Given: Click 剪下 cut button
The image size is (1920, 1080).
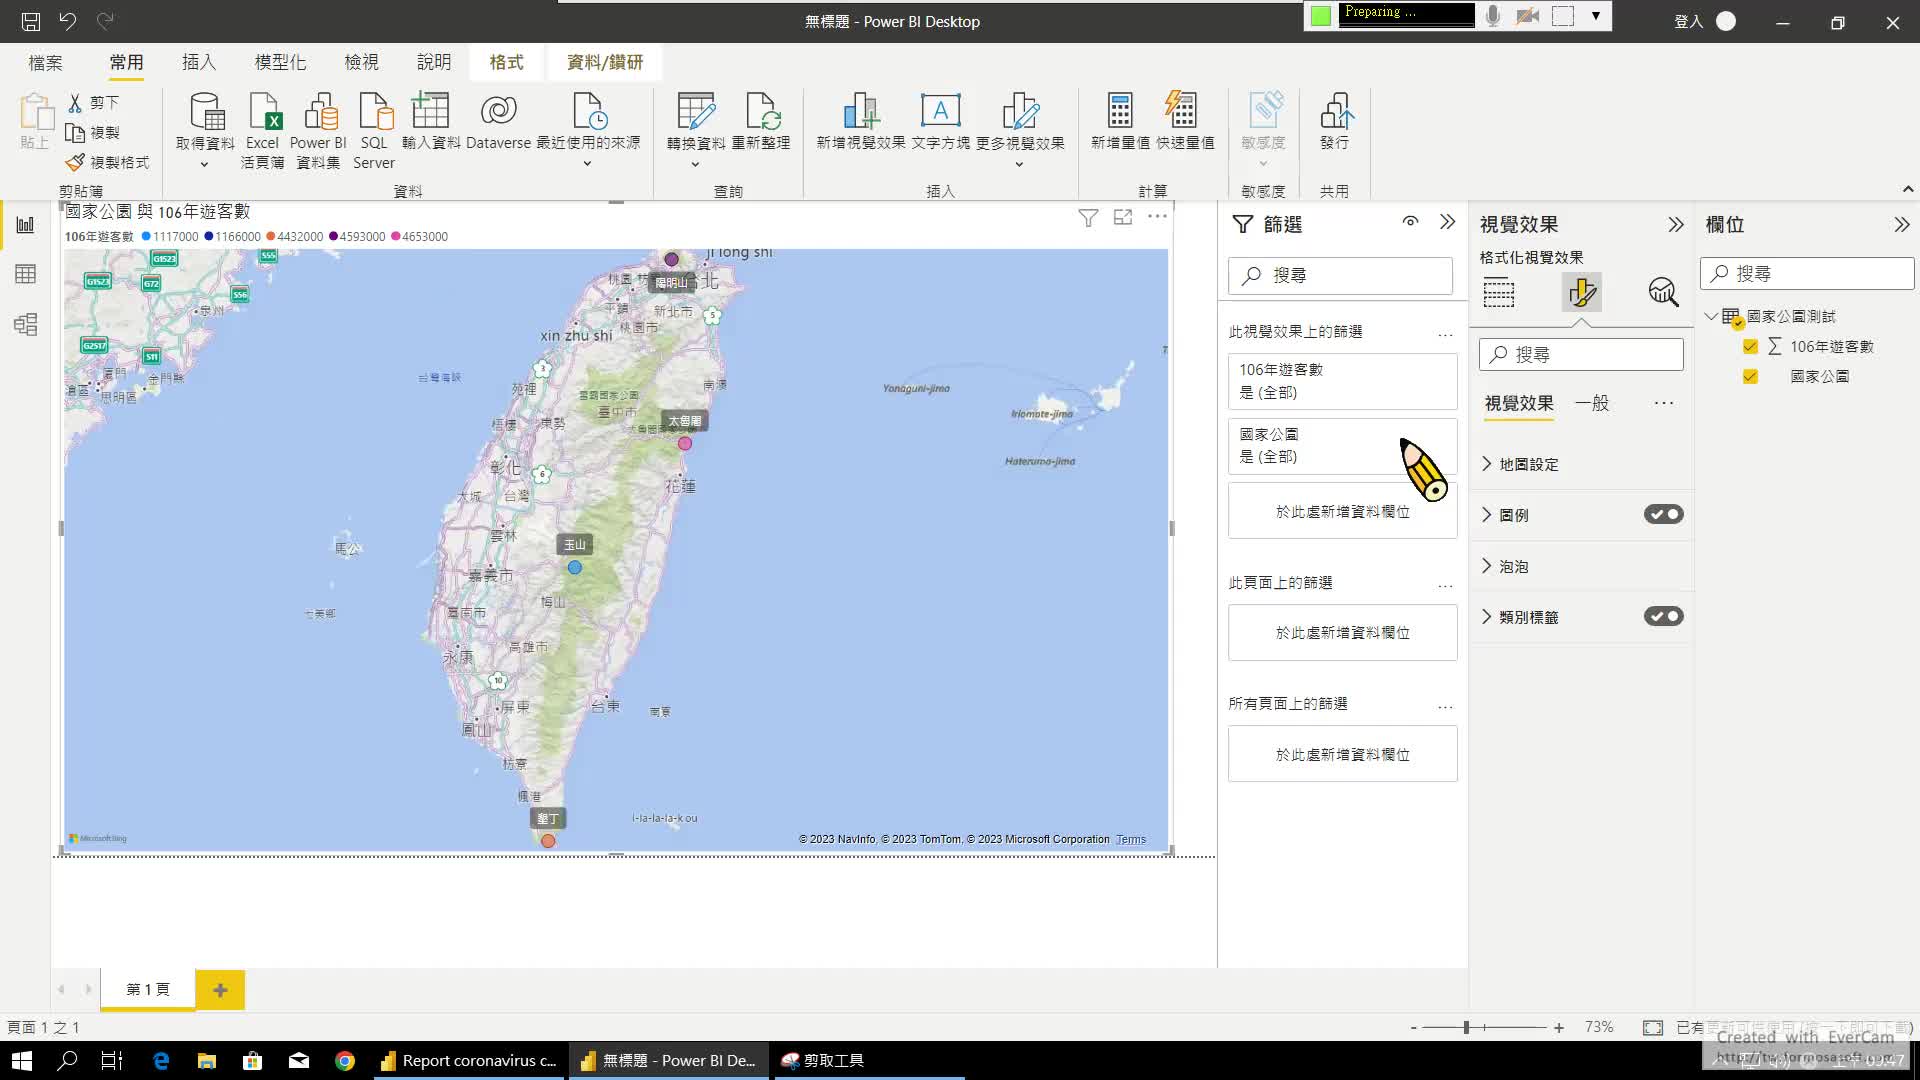Looking at the screenshot, I should [94, 103].
